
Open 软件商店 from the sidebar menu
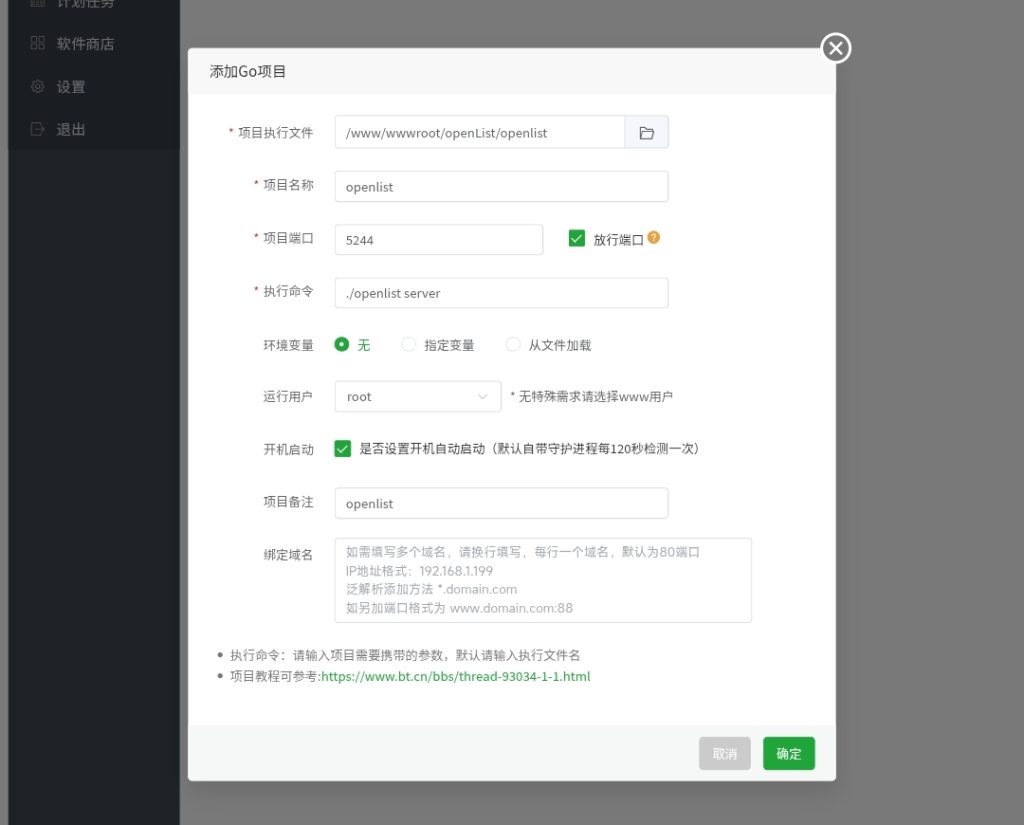click(x=84, y=43)
